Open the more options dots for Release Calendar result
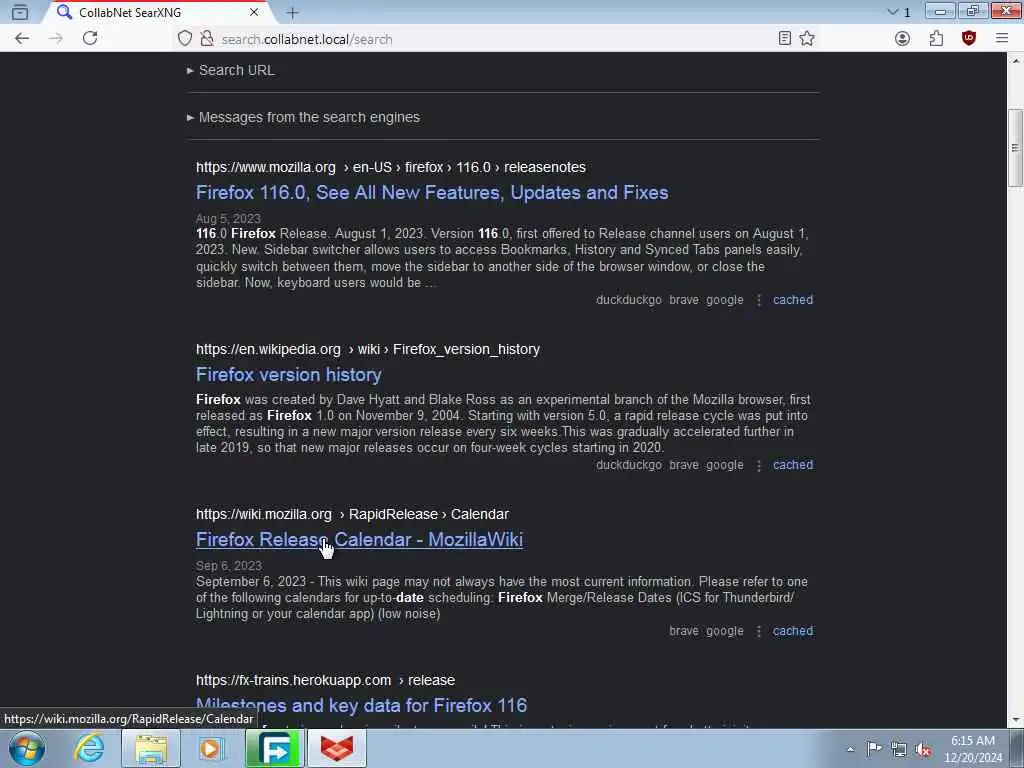 click(759, 631)
